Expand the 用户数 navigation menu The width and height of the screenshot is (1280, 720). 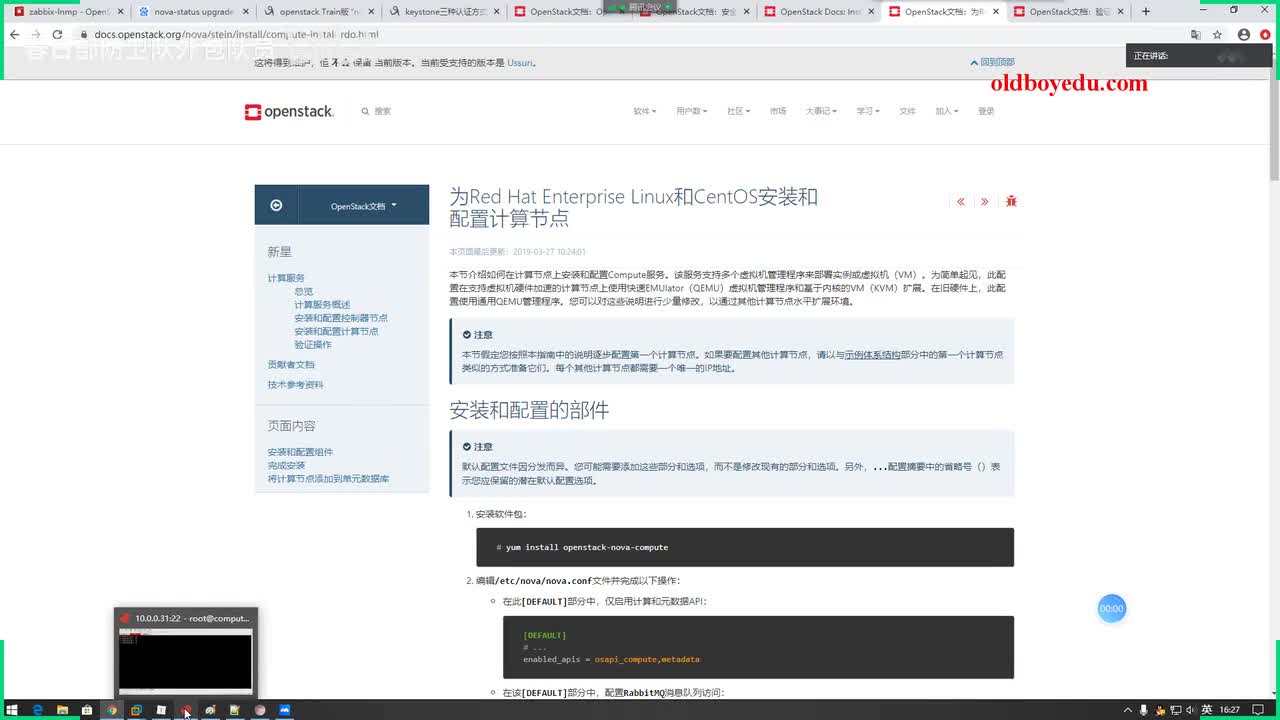click(x=690, y=111)
